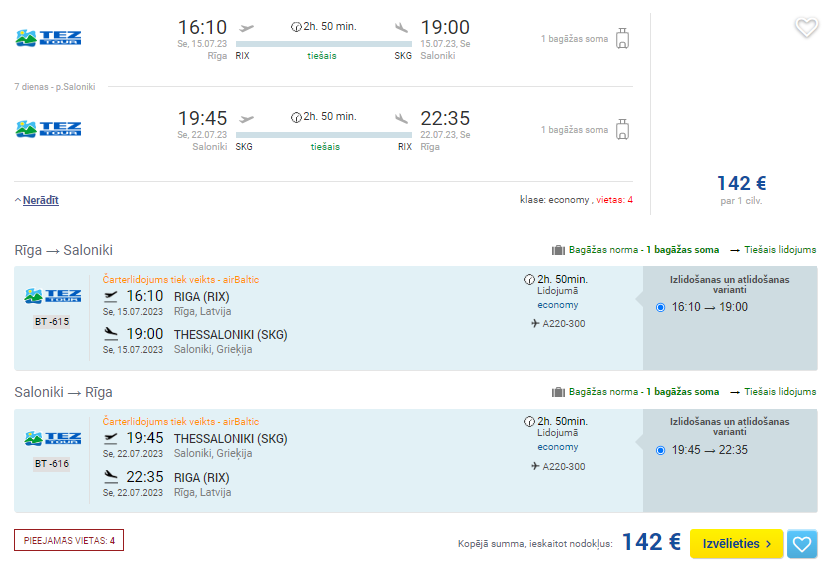Click the takeoff icon beside 16:10 RIGA (RIX)
This screenshot has height=575, width=828.
[x=110, y=296]
